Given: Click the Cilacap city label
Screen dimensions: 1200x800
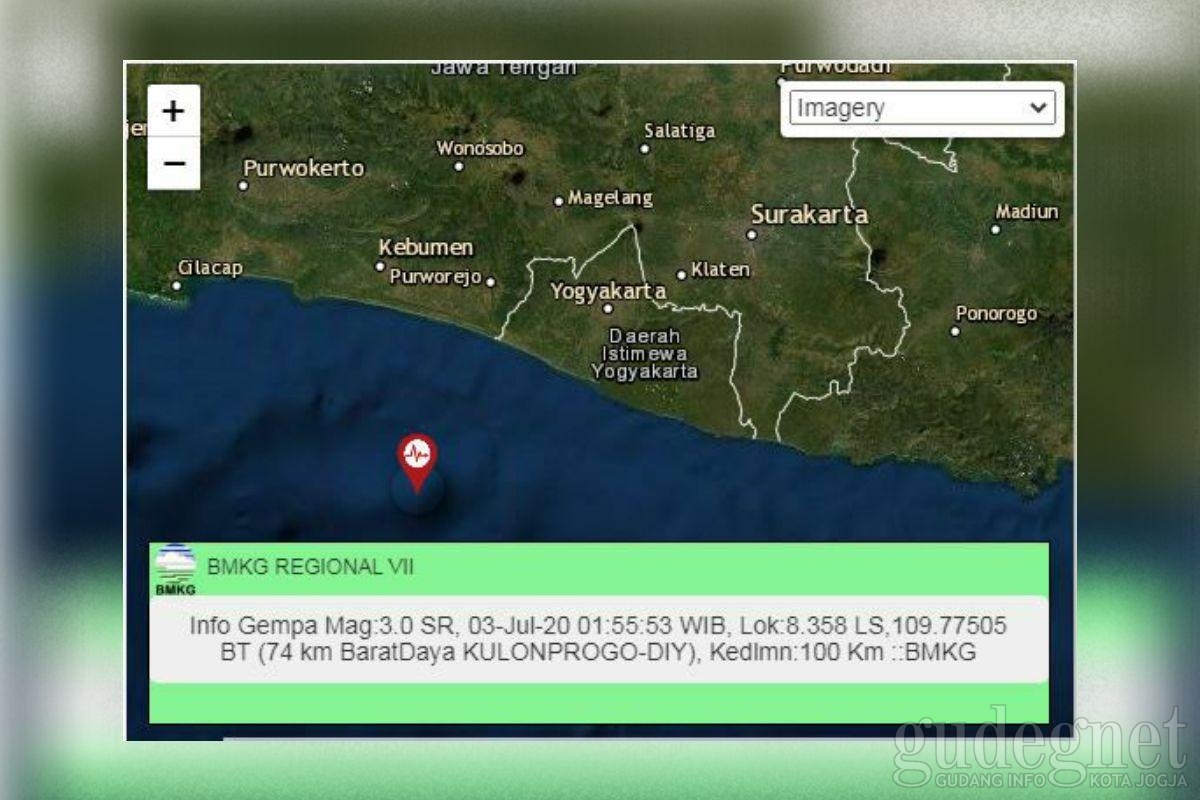Looking at the screenshot, I should point(209,268).
